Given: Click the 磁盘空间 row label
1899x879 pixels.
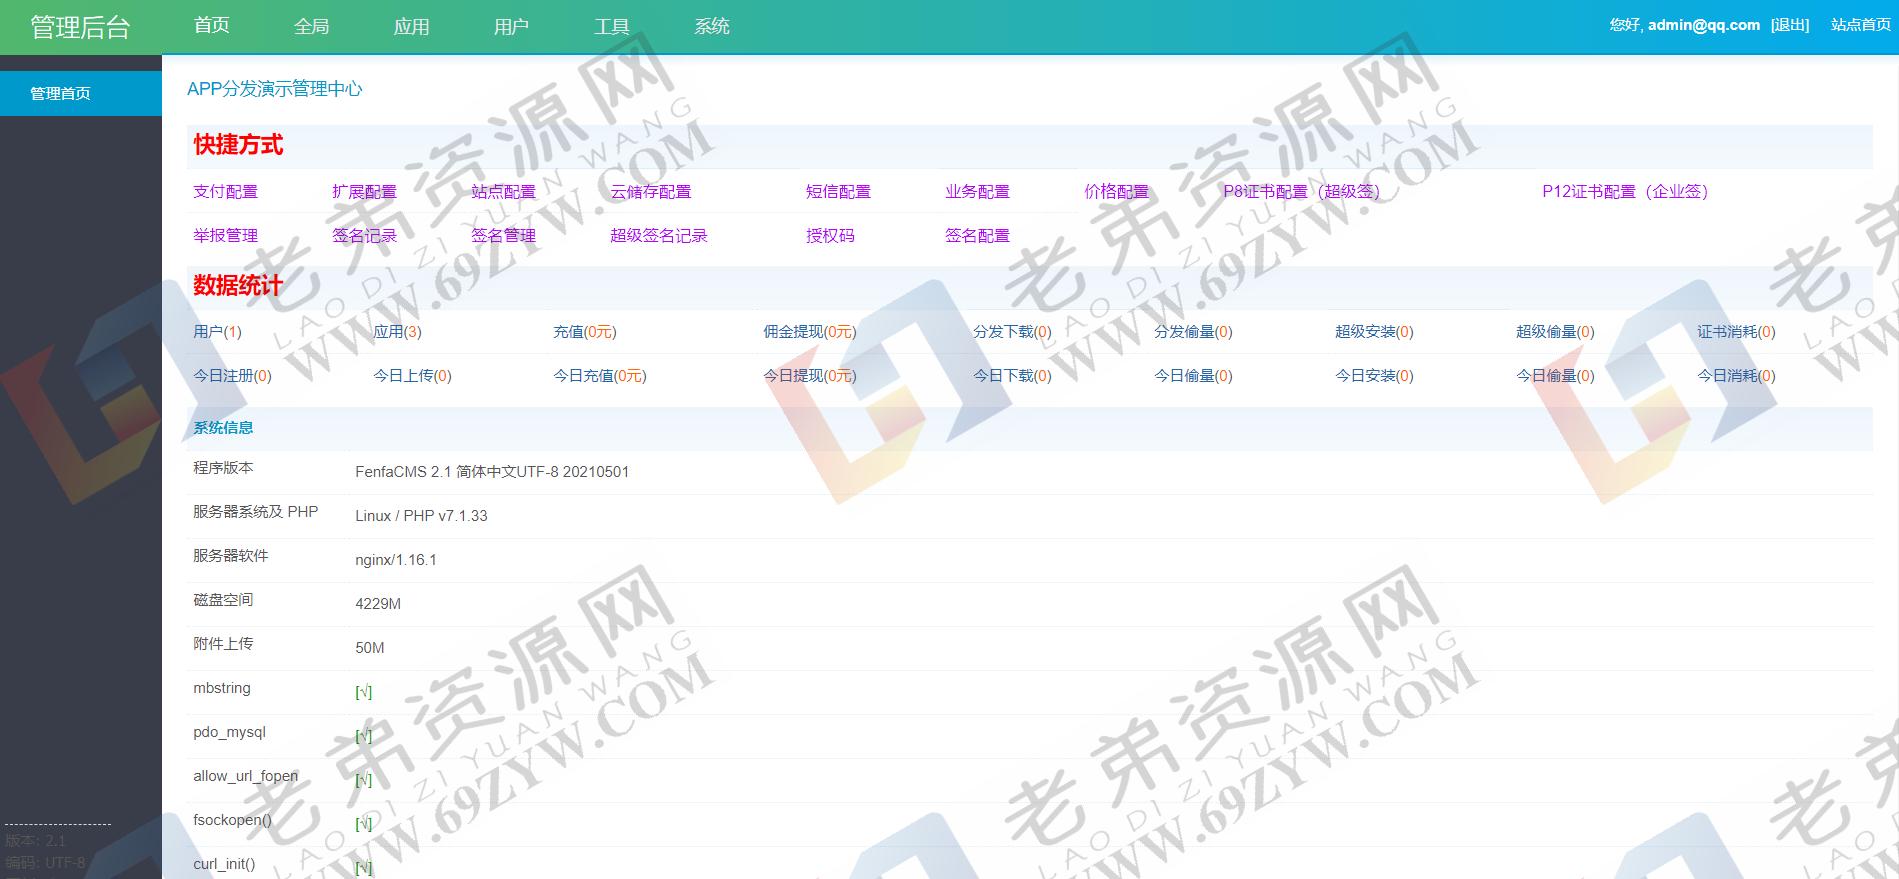Looking at the screenshot, I should [223, 599].
